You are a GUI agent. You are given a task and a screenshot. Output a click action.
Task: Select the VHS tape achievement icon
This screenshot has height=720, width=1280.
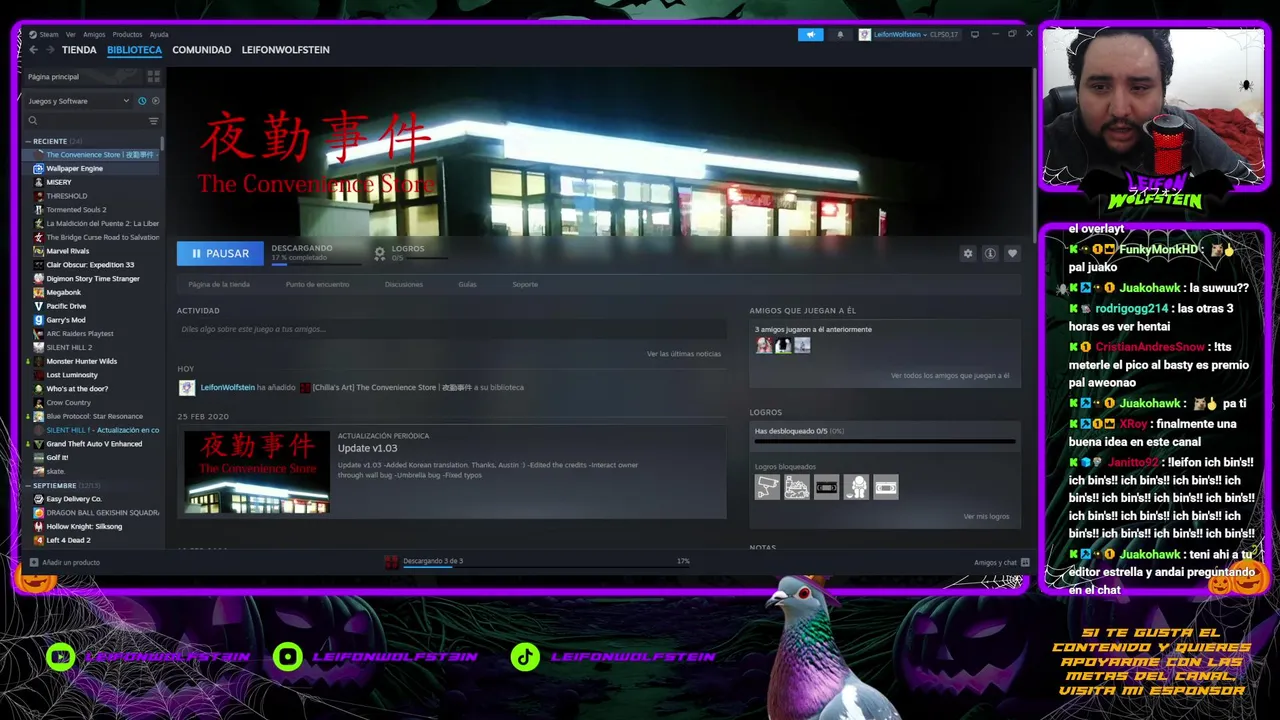826,487
